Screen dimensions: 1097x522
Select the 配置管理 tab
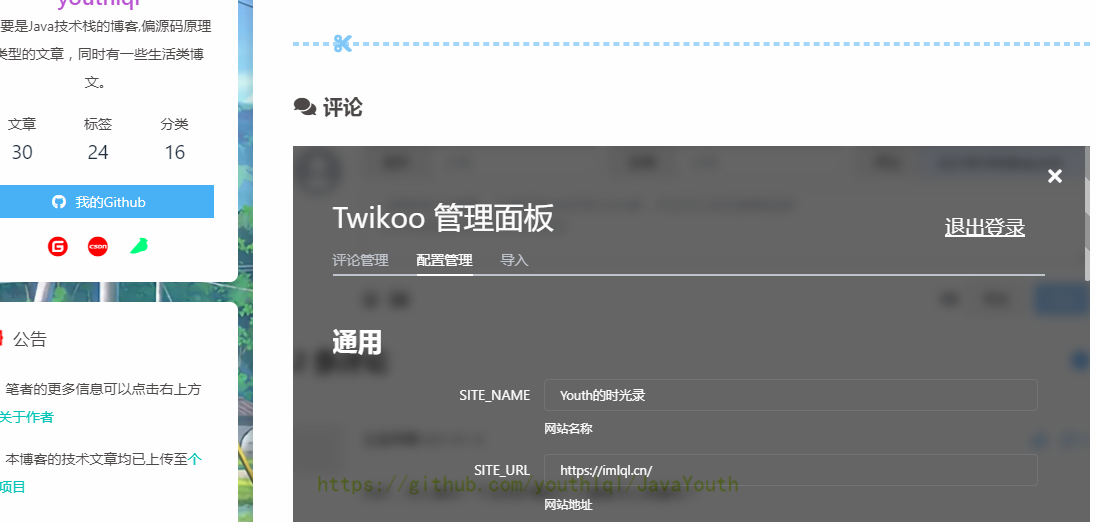click(x=444, y=260)
